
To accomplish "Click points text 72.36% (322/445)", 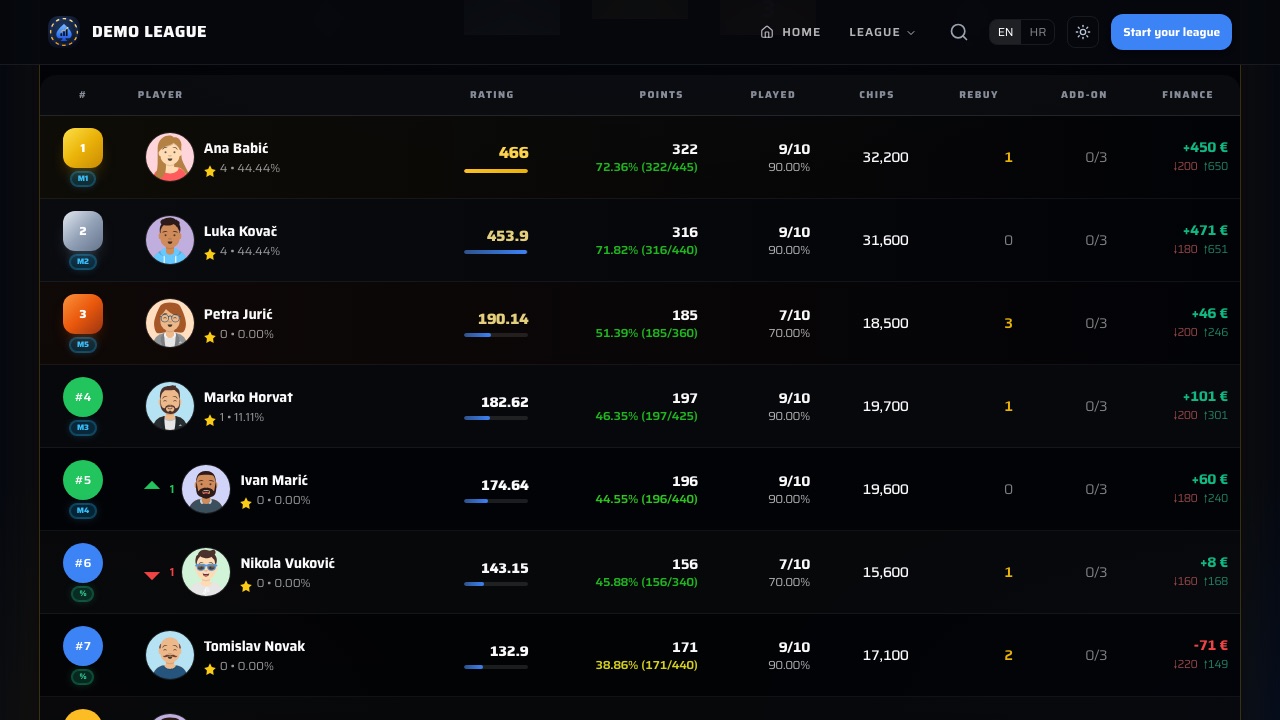I will point(646,167).
